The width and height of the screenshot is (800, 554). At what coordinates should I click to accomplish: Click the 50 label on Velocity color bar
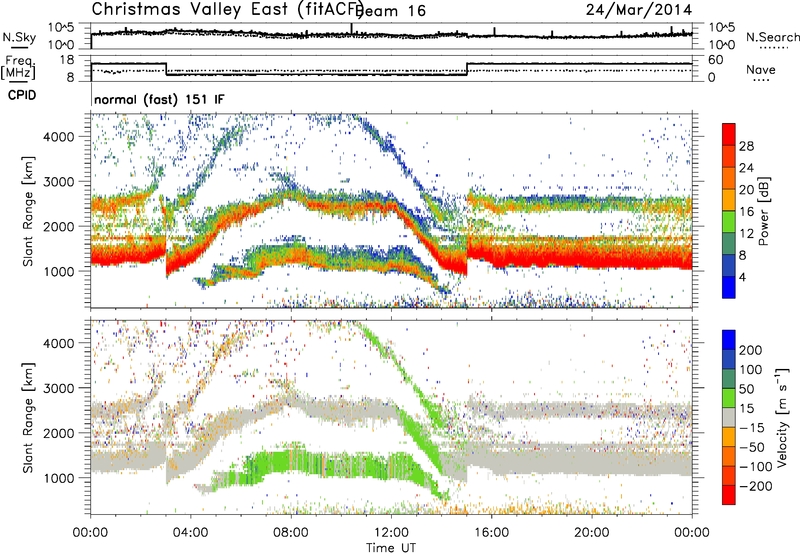click(x=746, y=389)
